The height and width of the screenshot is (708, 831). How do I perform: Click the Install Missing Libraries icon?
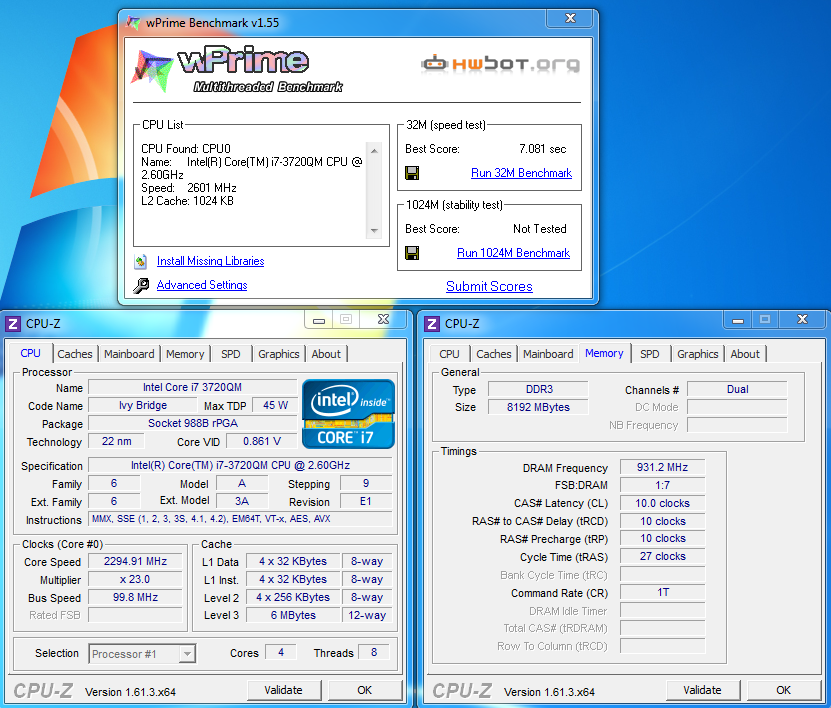coord(140,261)
